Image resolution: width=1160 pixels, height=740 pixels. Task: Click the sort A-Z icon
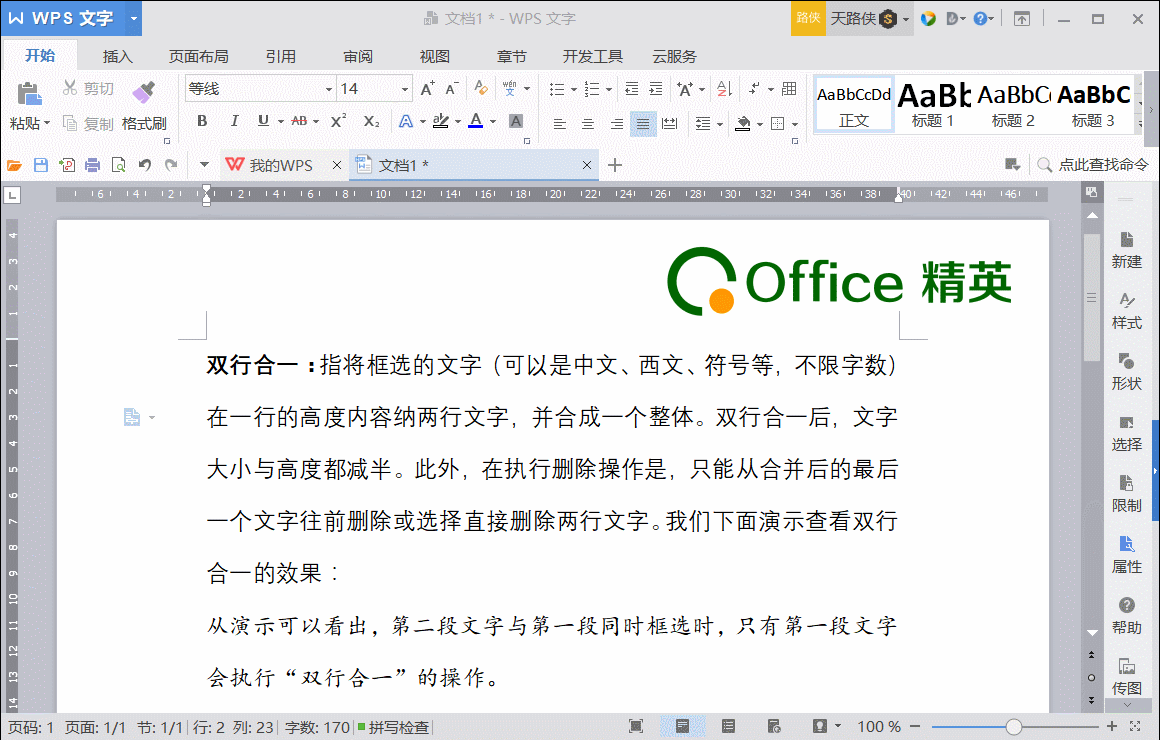(x=725, y=89)
